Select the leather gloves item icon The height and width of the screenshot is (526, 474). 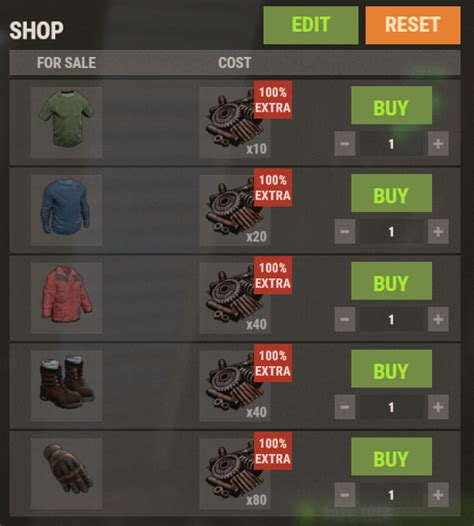[66, 474]
